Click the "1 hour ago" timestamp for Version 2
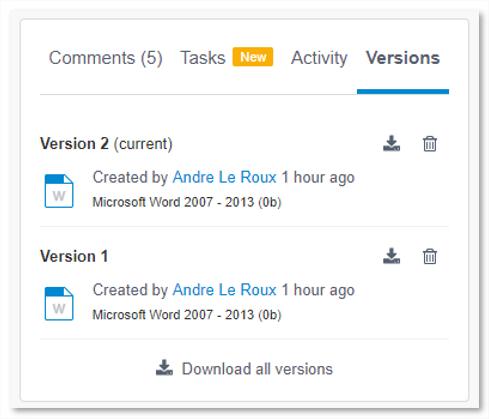The width and height of the screenshot is (489, 419). click(318, 177)
